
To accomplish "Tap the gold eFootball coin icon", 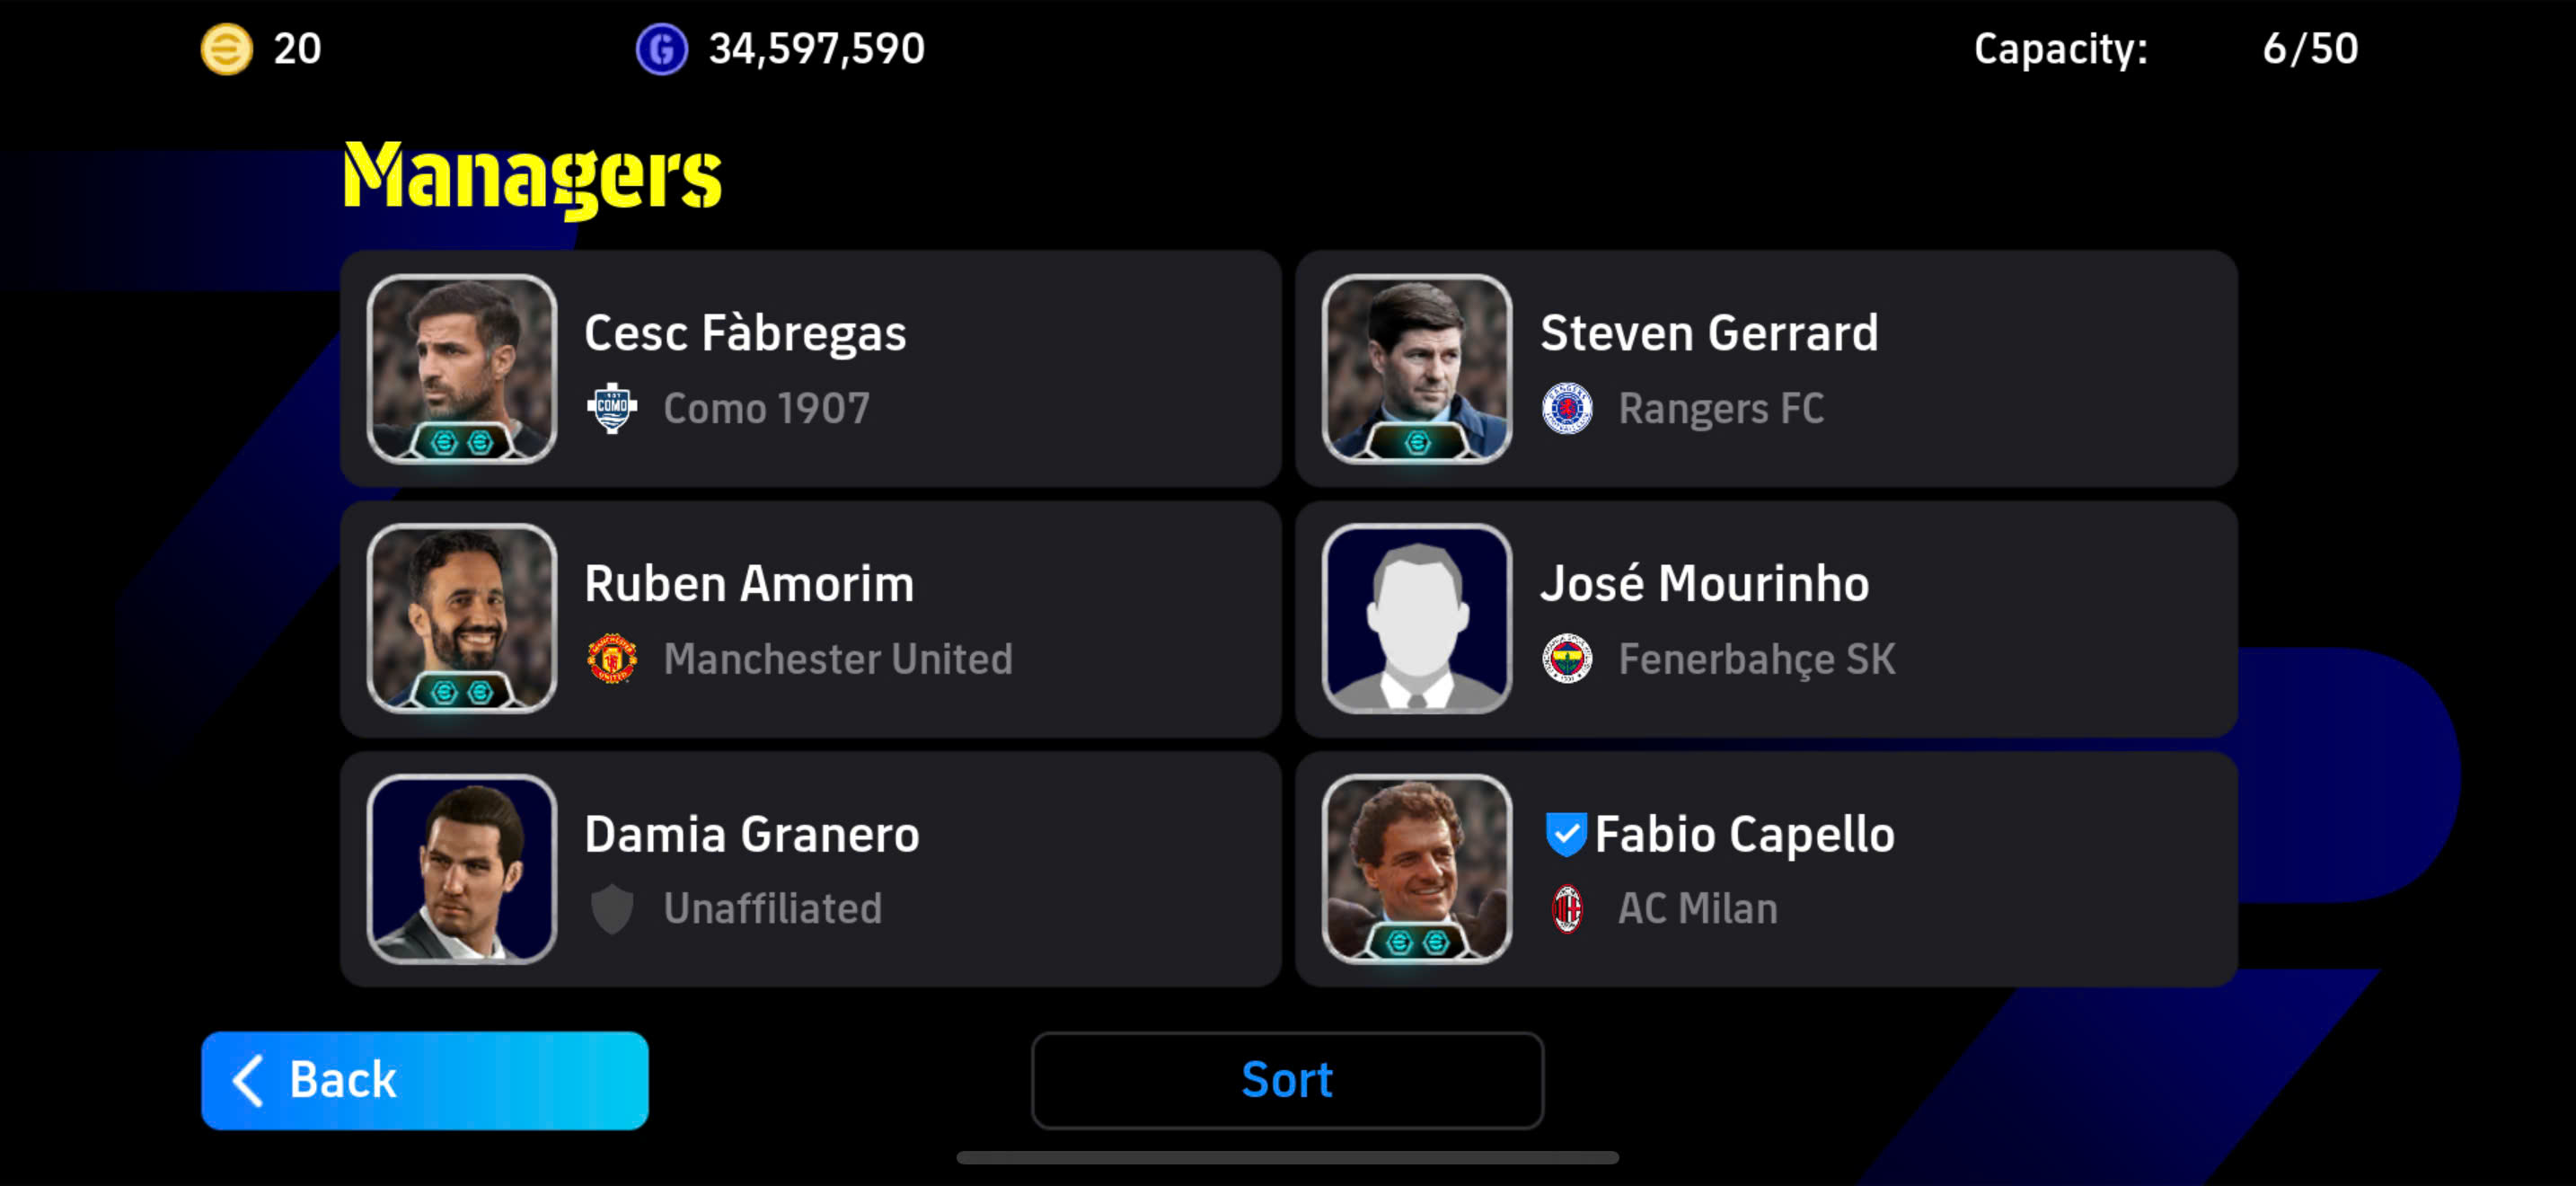I will tap(227, 49).
